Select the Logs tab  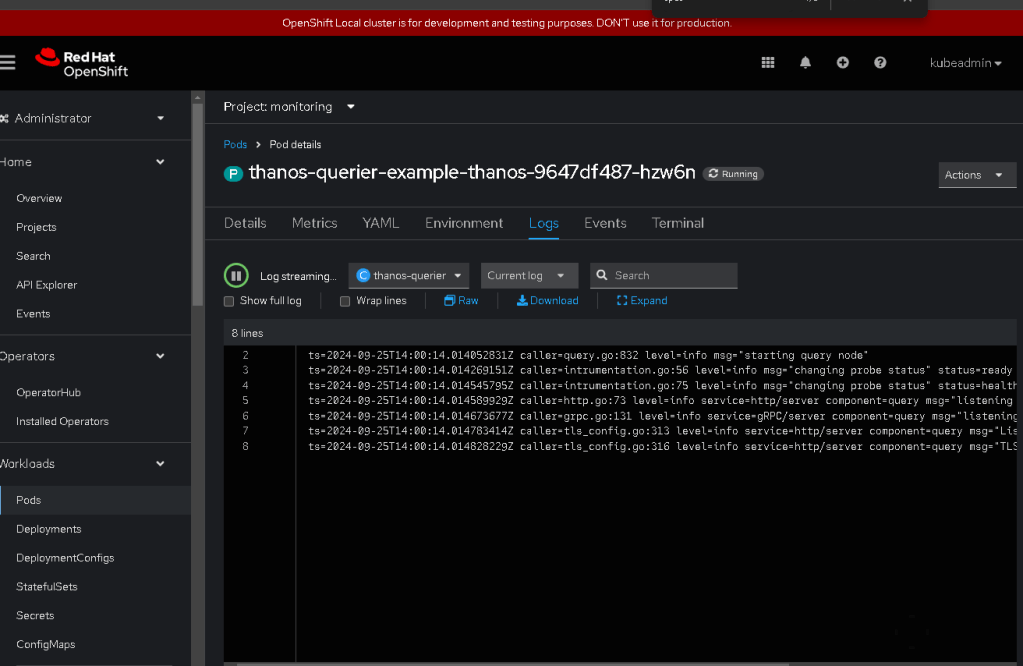543,223
